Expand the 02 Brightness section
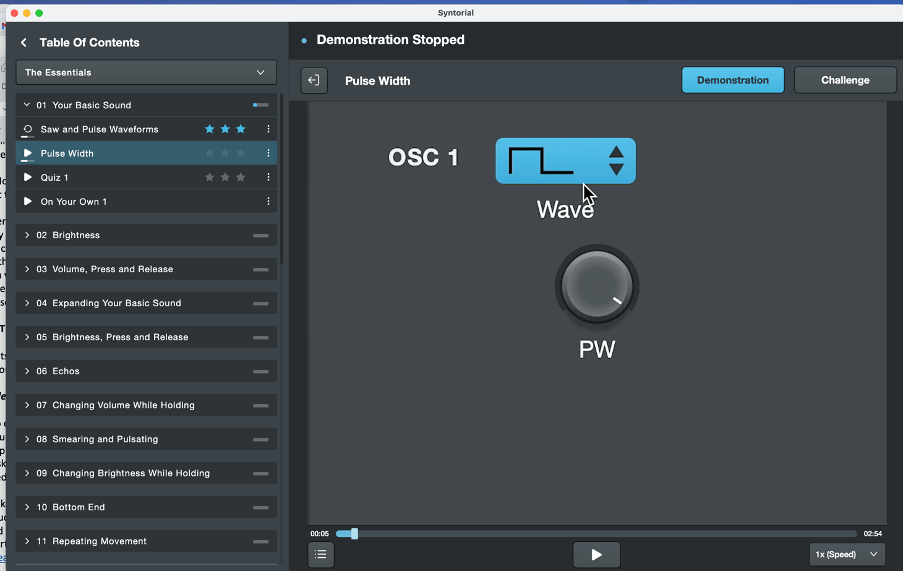The width and height of the screenshot is (904, 572). coord(27,235)
